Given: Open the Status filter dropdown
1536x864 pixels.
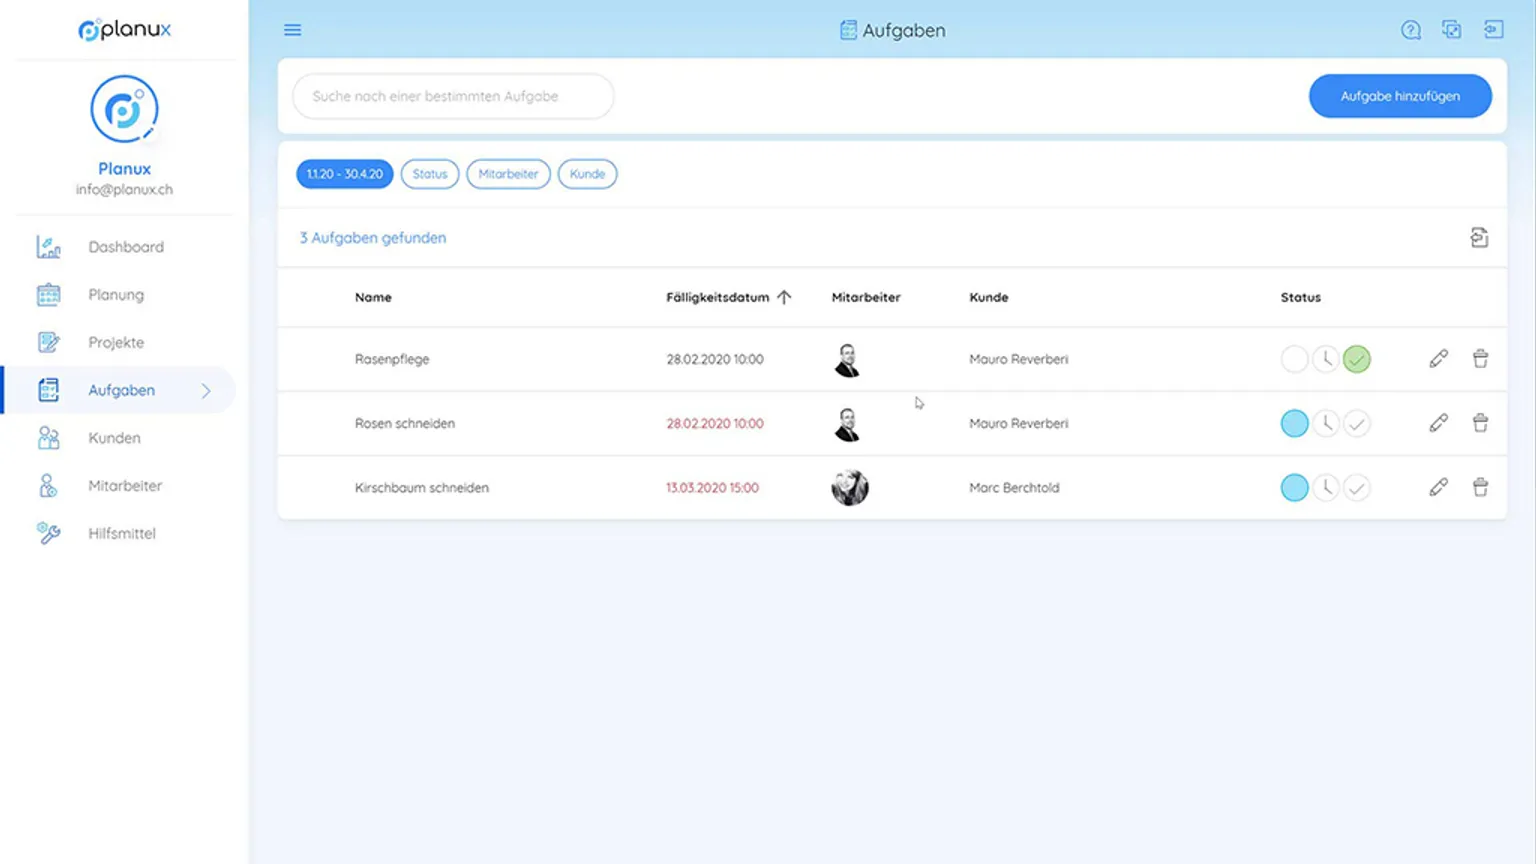Looking at the screenshot, I should point(429,174).
